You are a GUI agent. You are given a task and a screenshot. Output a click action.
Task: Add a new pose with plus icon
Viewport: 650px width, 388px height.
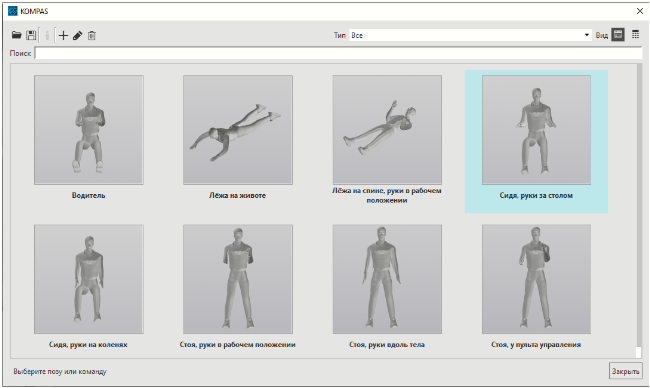click(63, 35)
